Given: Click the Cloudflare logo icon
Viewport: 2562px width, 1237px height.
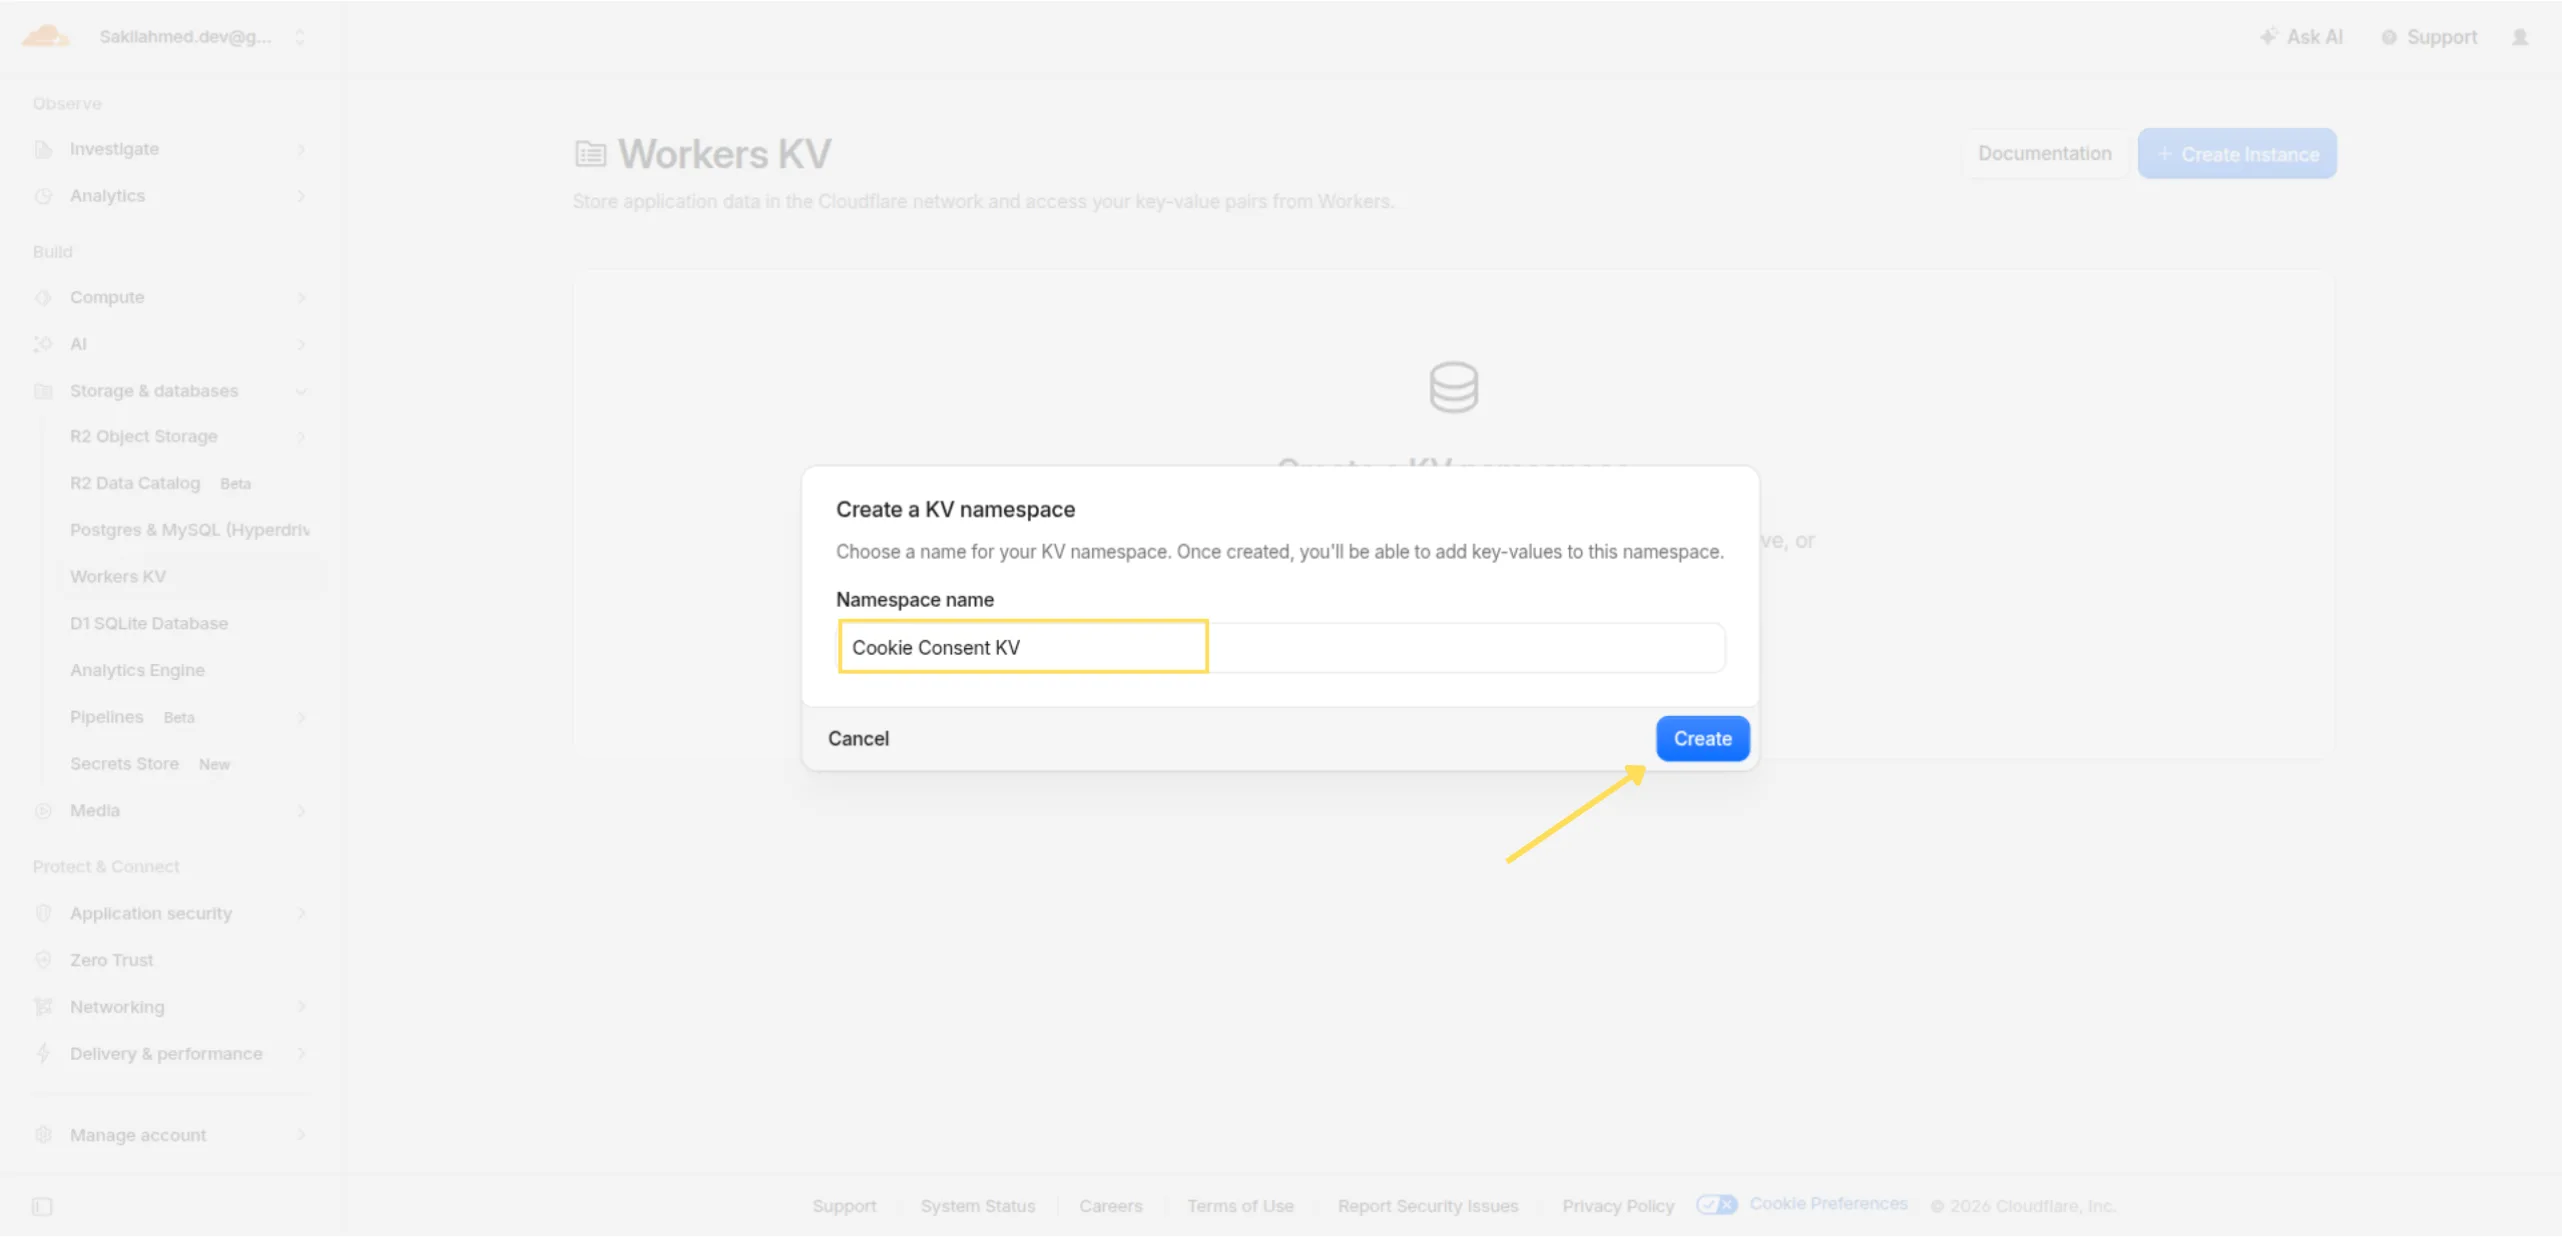Looking at the screenshot, I should [46, 37].
